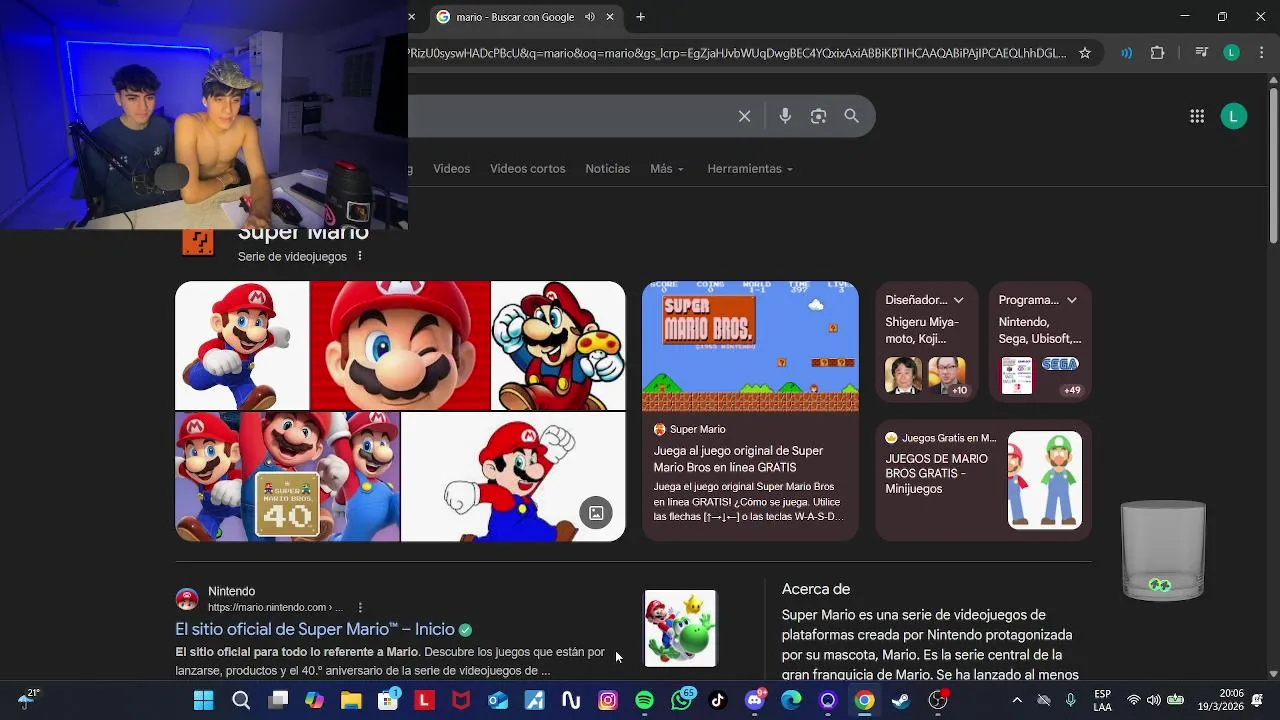Open Windows taskbar search

click(241, 700)
